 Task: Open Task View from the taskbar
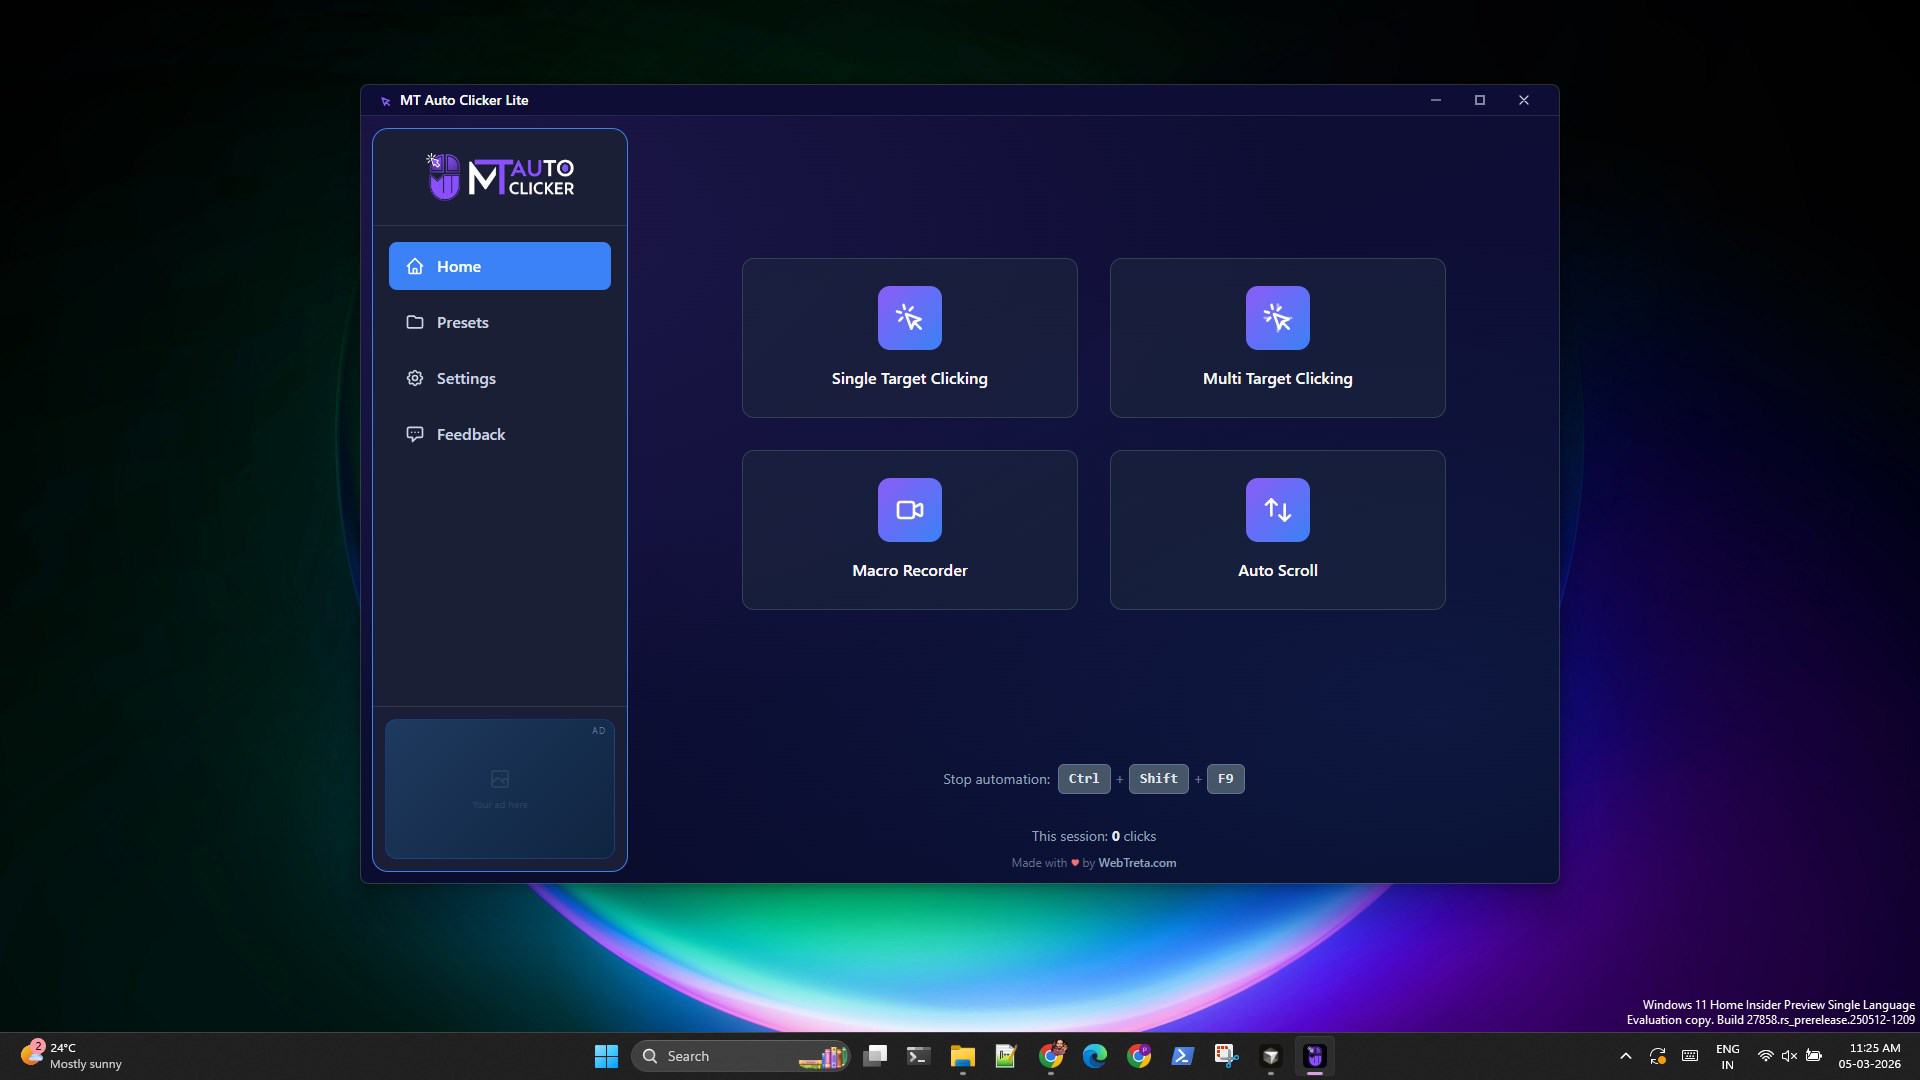click(875, 1056)
